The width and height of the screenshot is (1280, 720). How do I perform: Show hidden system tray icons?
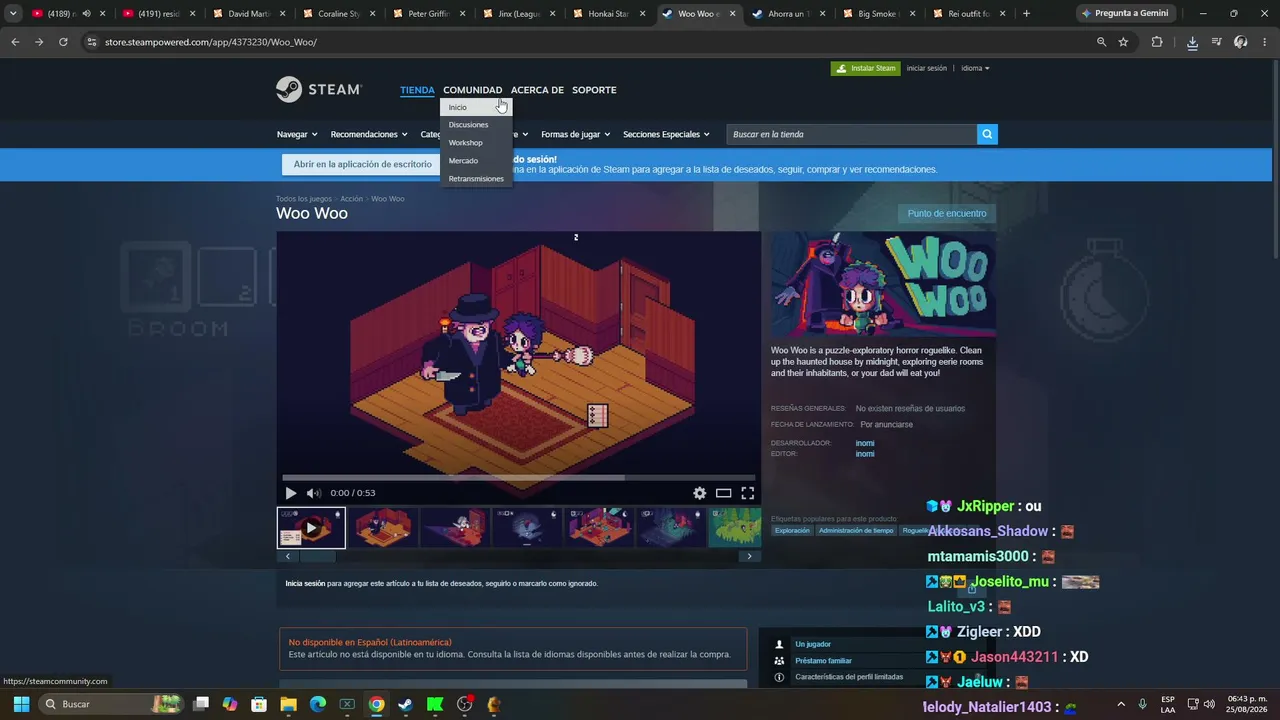click(x=1120, y=704)
